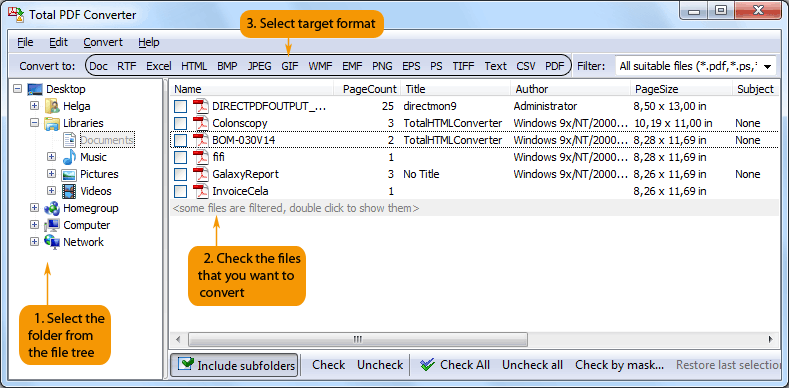Open the File menu
Image resolution: width=789 pixels, height=388 pixels.
click(25, 42)
